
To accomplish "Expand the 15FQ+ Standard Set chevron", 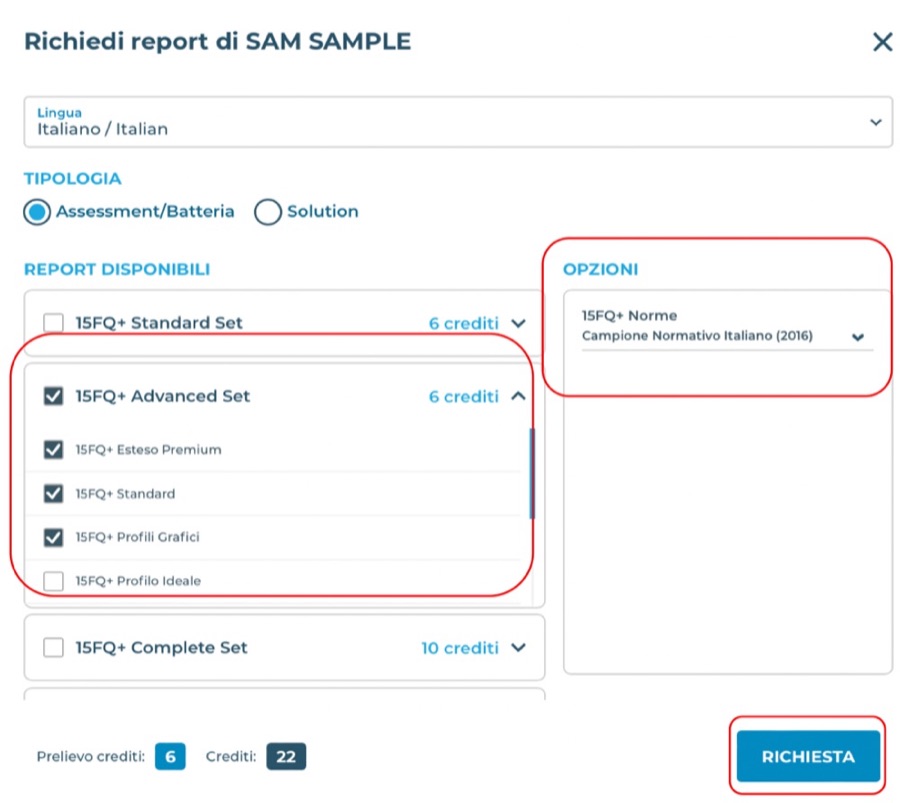I will [518, 323].
